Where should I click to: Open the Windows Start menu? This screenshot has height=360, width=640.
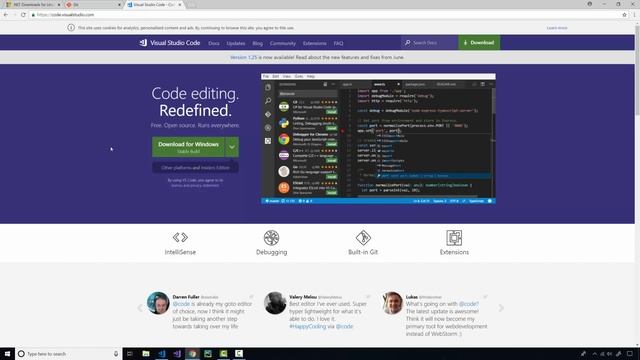[x=7, y=354]
